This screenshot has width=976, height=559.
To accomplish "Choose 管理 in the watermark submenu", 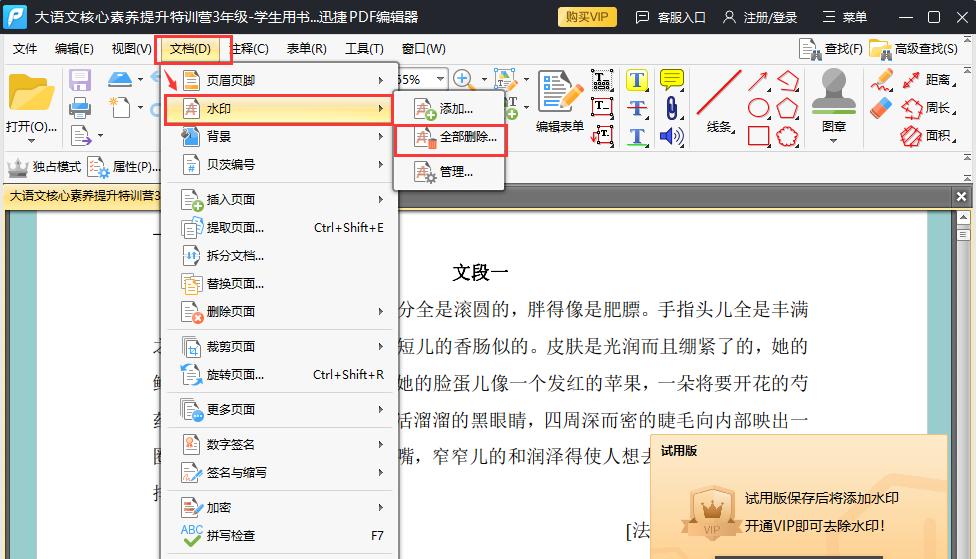I will pyautogui.click(x=450, y=172).
